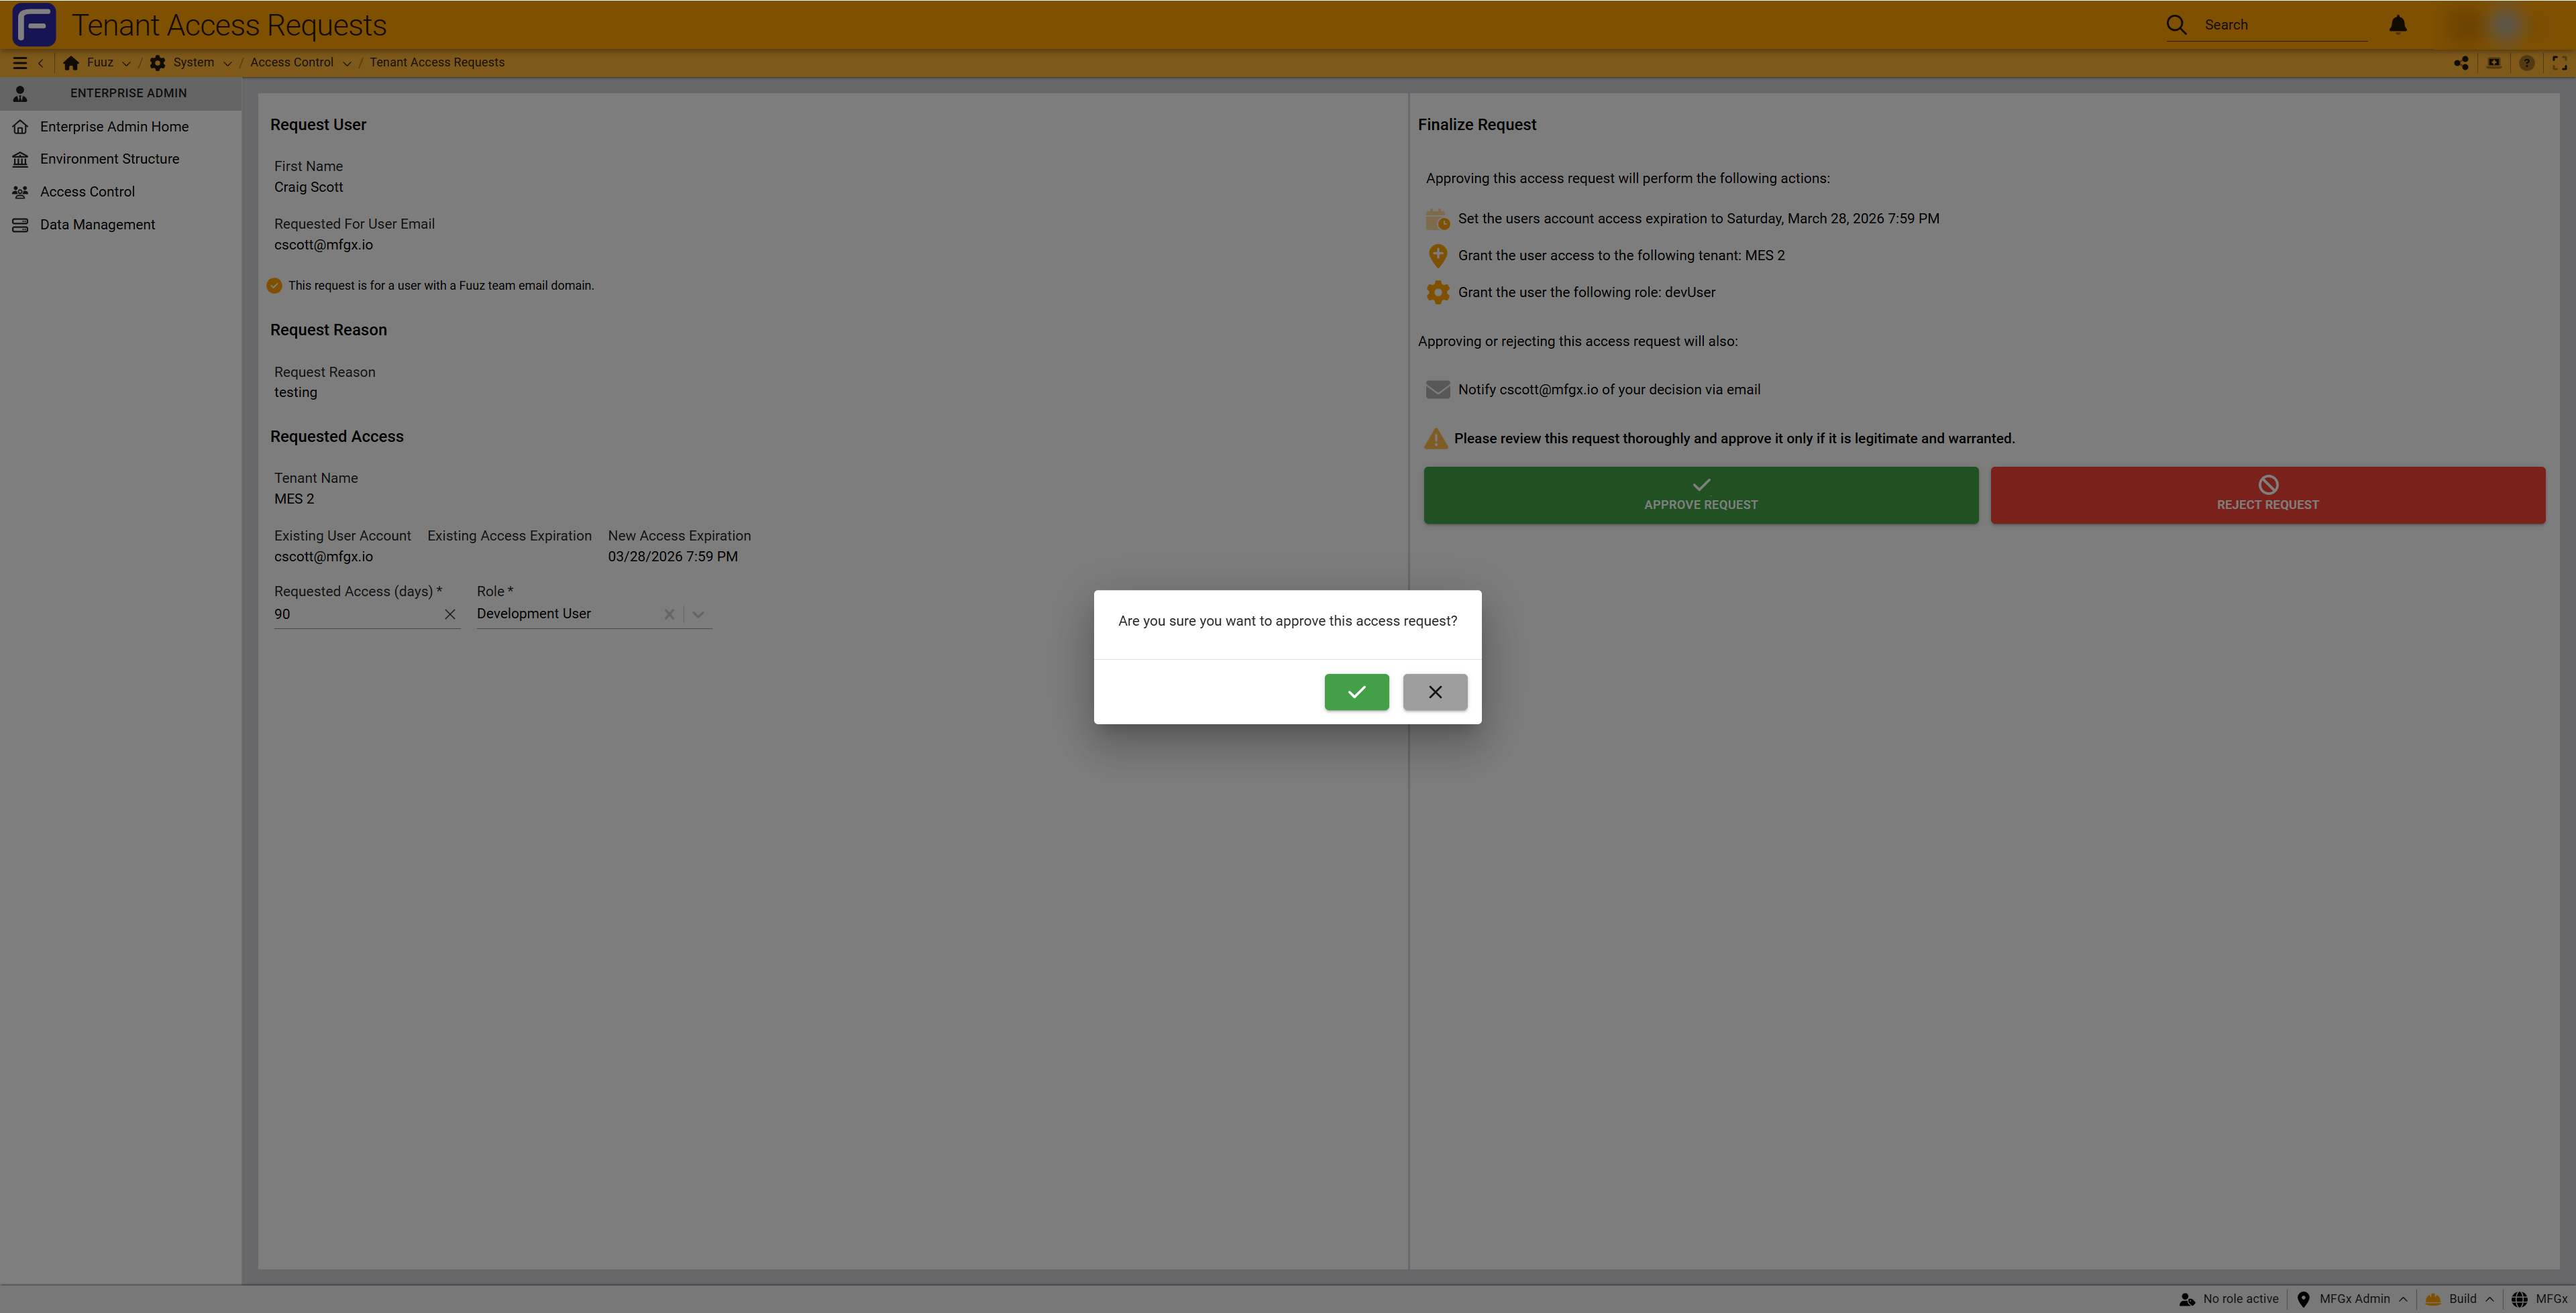Click the home icon in breadcrumb
2576x1313 pixels.
point(71,62)
